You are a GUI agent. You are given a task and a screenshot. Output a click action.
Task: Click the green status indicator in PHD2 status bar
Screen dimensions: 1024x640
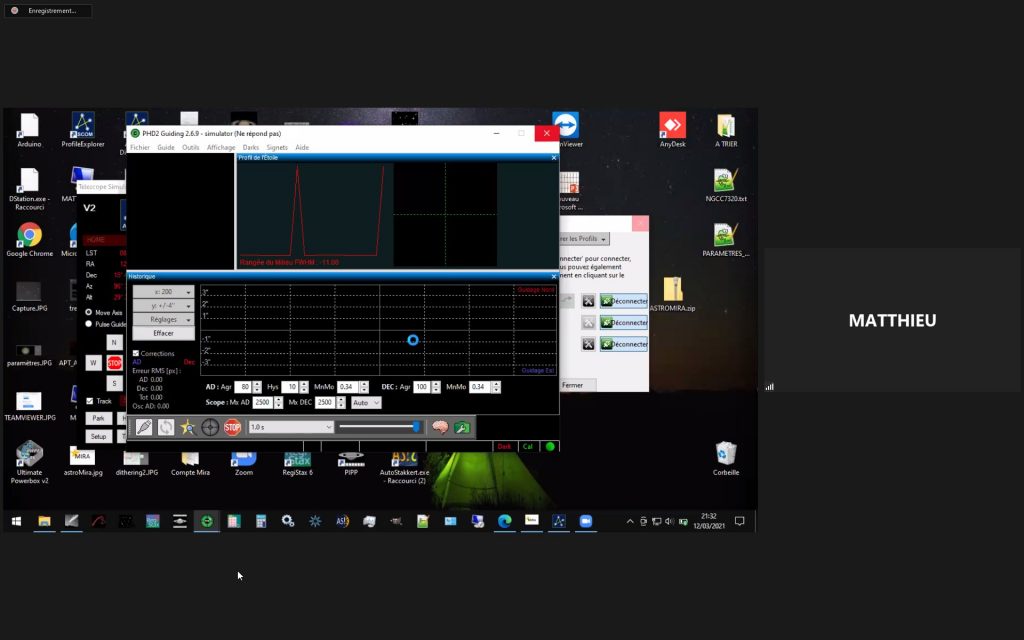tap(550, 447)
